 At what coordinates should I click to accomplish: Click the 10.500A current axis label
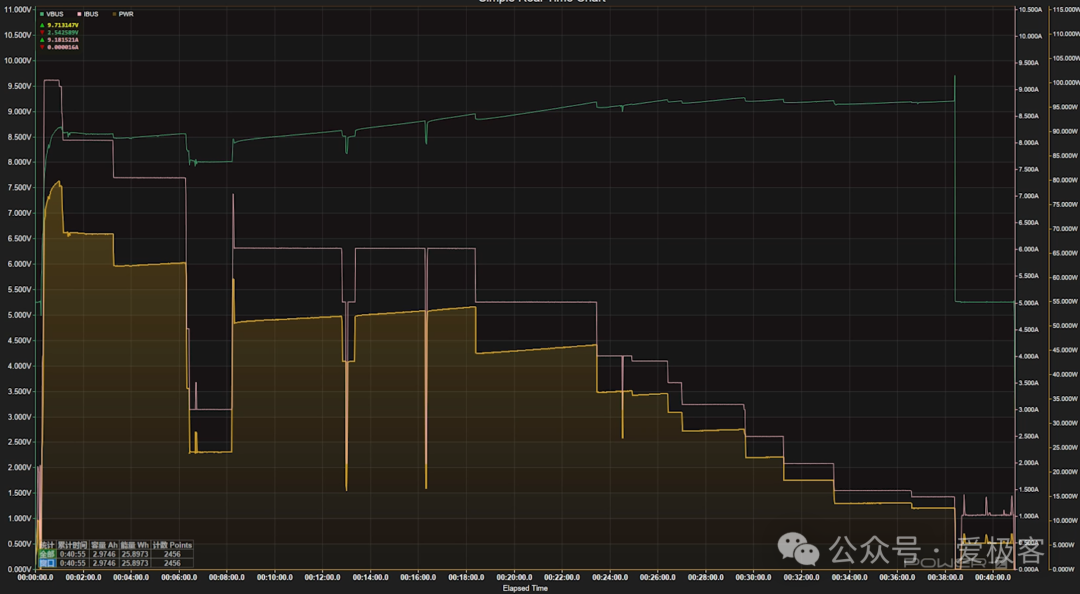(x=1030, y=10)
